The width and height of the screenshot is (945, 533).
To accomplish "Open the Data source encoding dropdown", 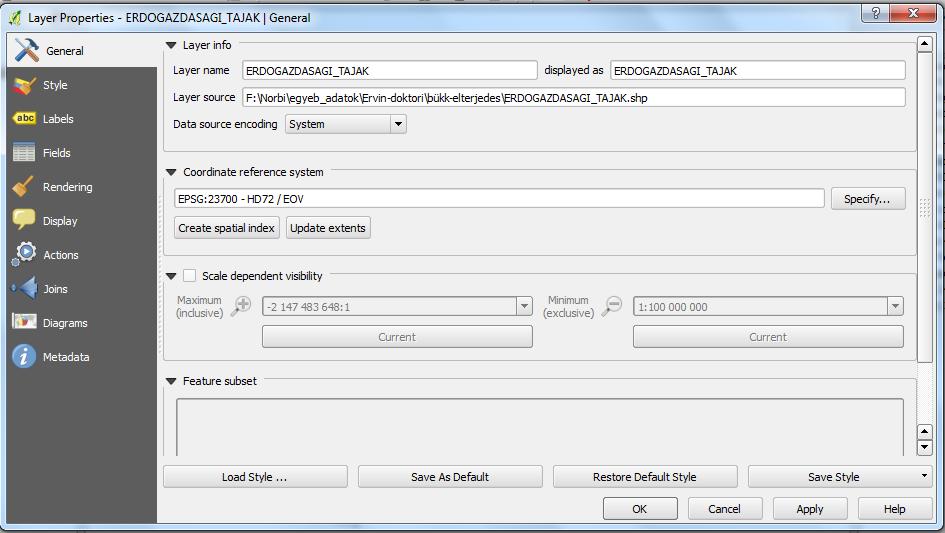I will tap(398, 124).
